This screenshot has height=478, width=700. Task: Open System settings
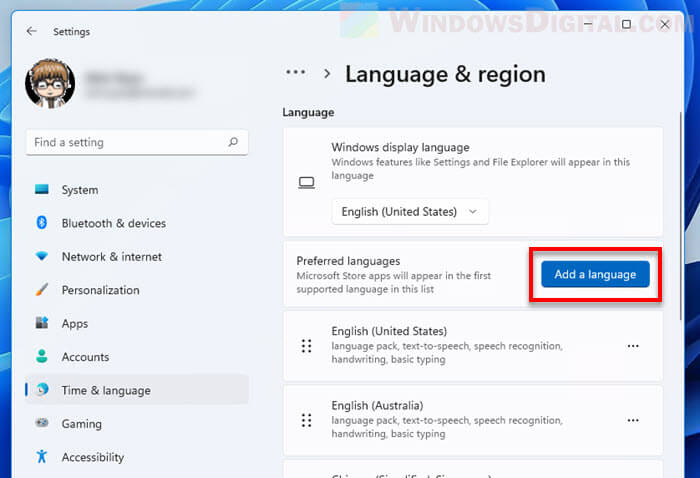(137, 190)
